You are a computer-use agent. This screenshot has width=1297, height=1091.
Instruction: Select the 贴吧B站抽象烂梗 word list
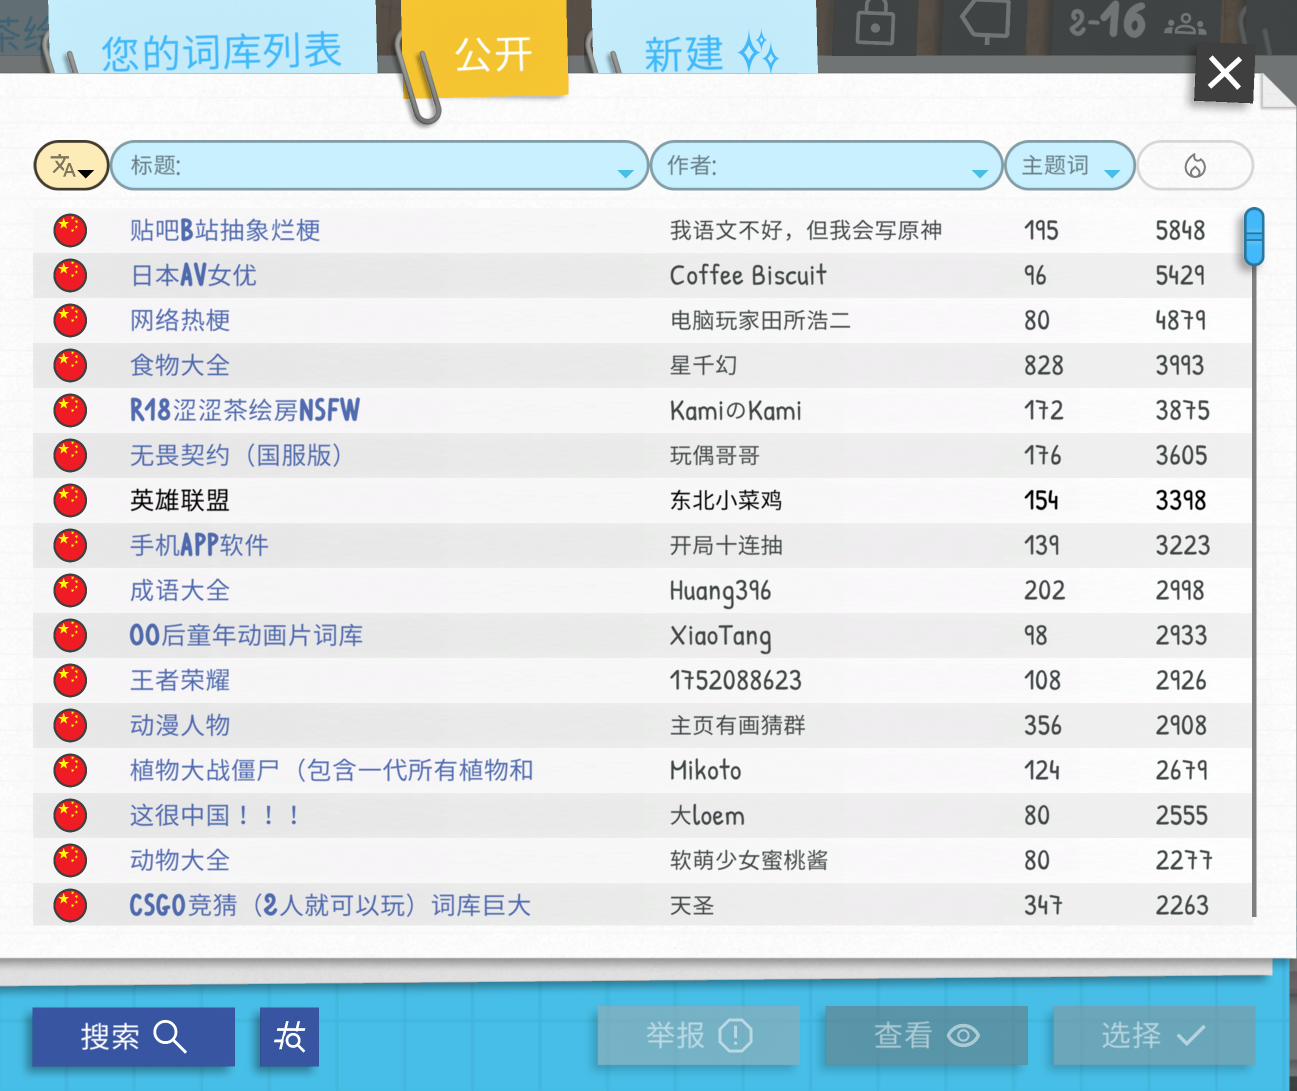643,230
